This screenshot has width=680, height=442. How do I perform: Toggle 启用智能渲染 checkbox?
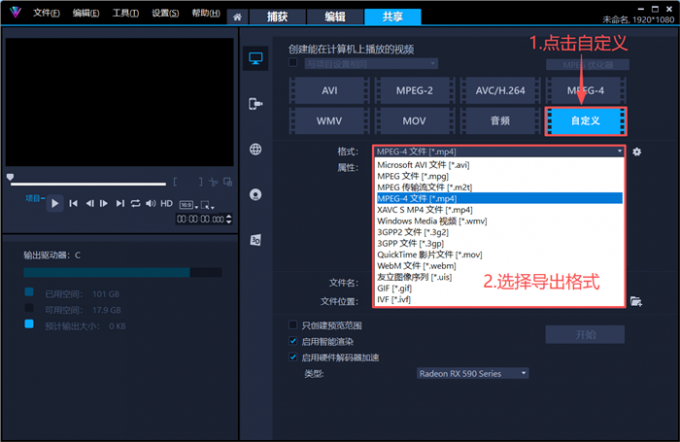click(293, 341)
